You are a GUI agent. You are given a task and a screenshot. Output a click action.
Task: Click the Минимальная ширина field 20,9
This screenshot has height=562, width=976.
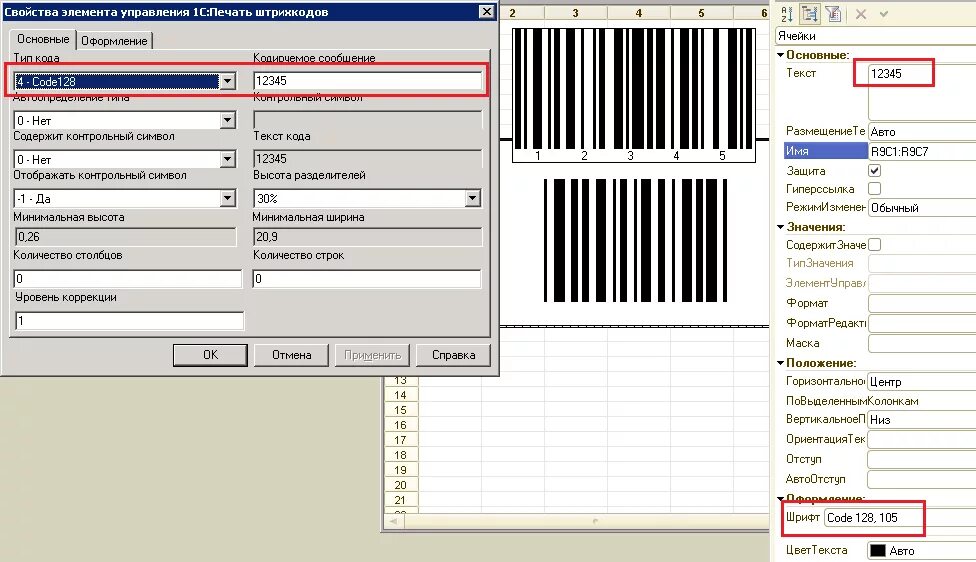coord(367,237)
